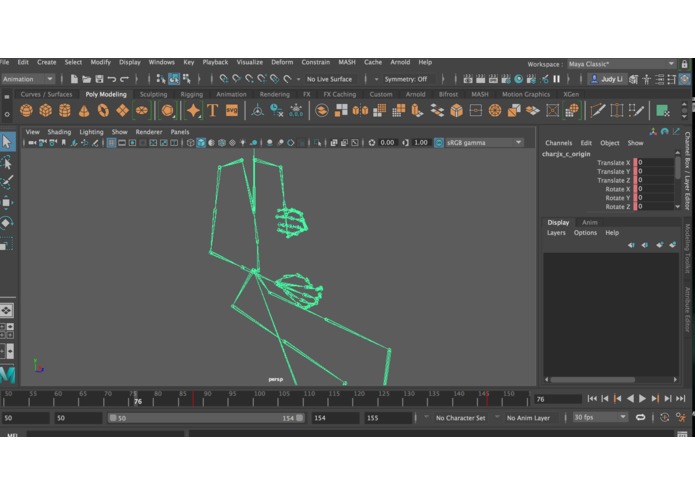695x494 pixels.
Task: Toggle select by object type mode
Action: (x=174, y=79)
